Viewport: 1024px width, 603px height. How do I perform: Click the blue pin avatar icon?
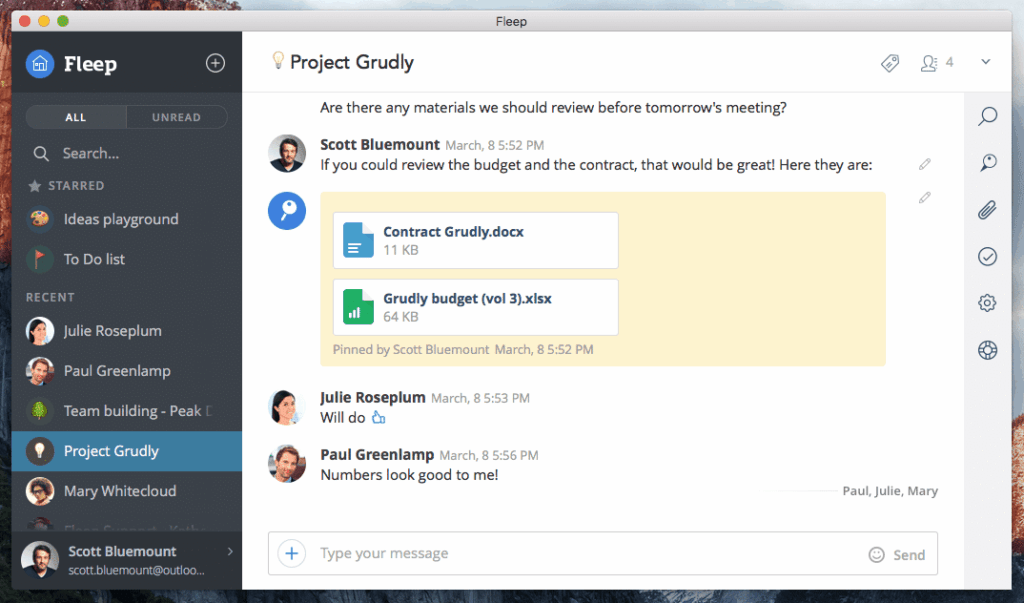pyautogui.click(x=287, y=210)
